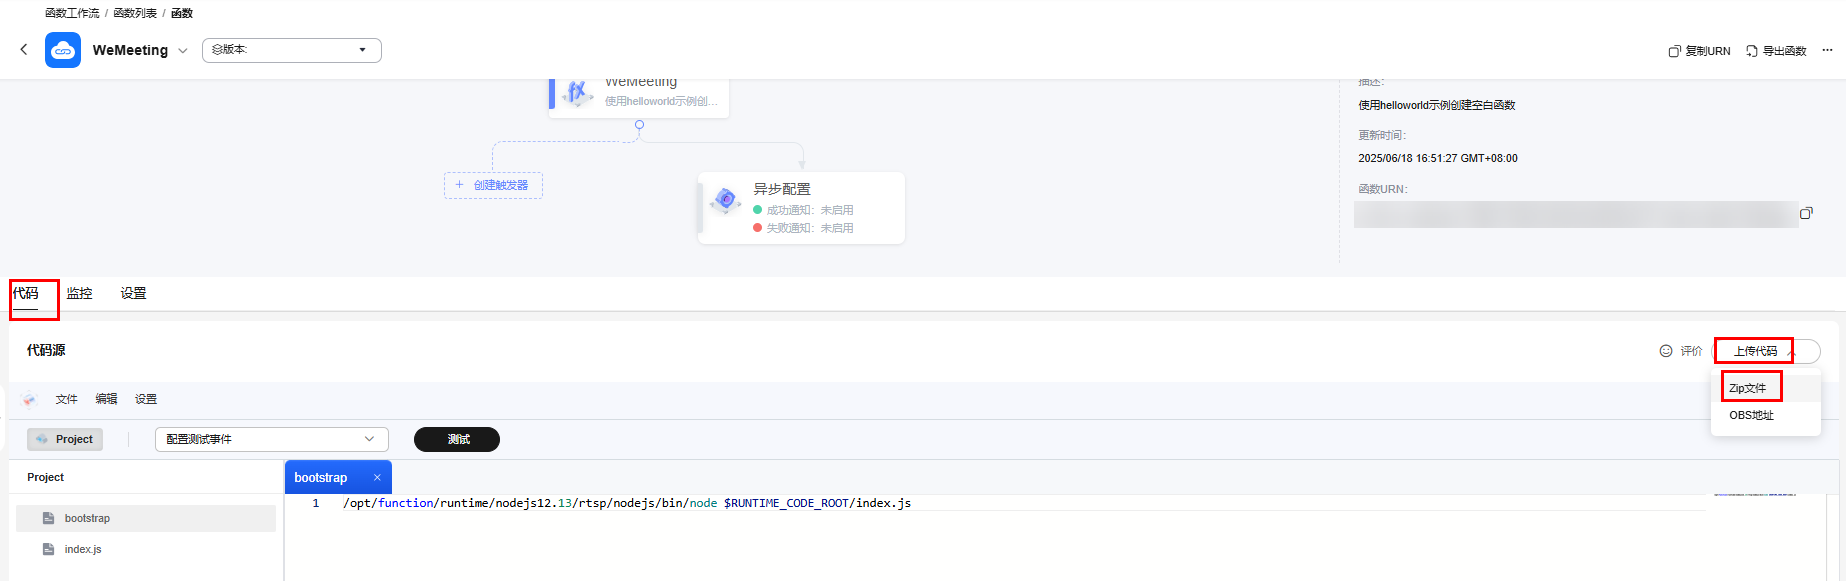Switch to the 监控 tab
1846x581 pixels.
pyautogui.click(x=79, y=293)
